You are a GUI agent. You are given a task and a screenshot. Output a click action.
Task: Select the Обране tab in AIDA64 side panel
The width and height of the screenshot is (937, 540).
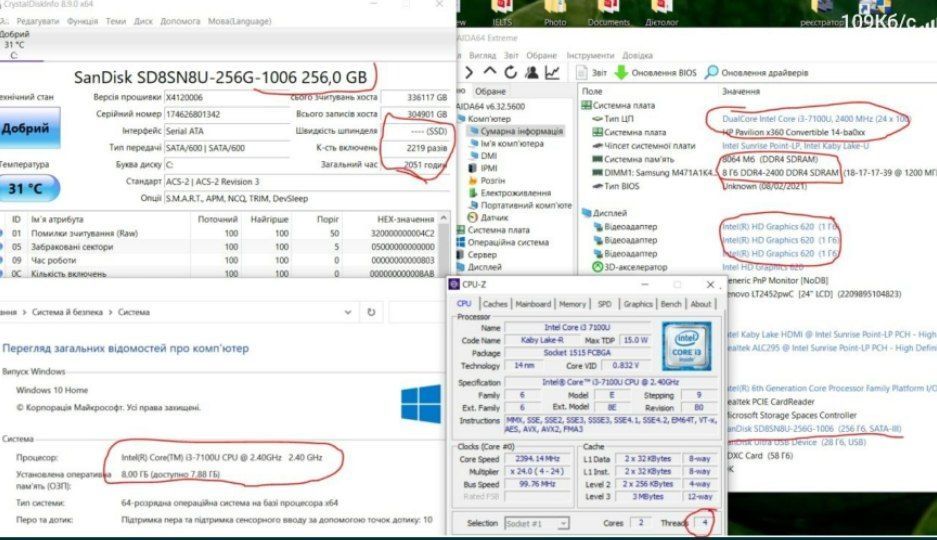pyautogui.click(x=491, y=91)
